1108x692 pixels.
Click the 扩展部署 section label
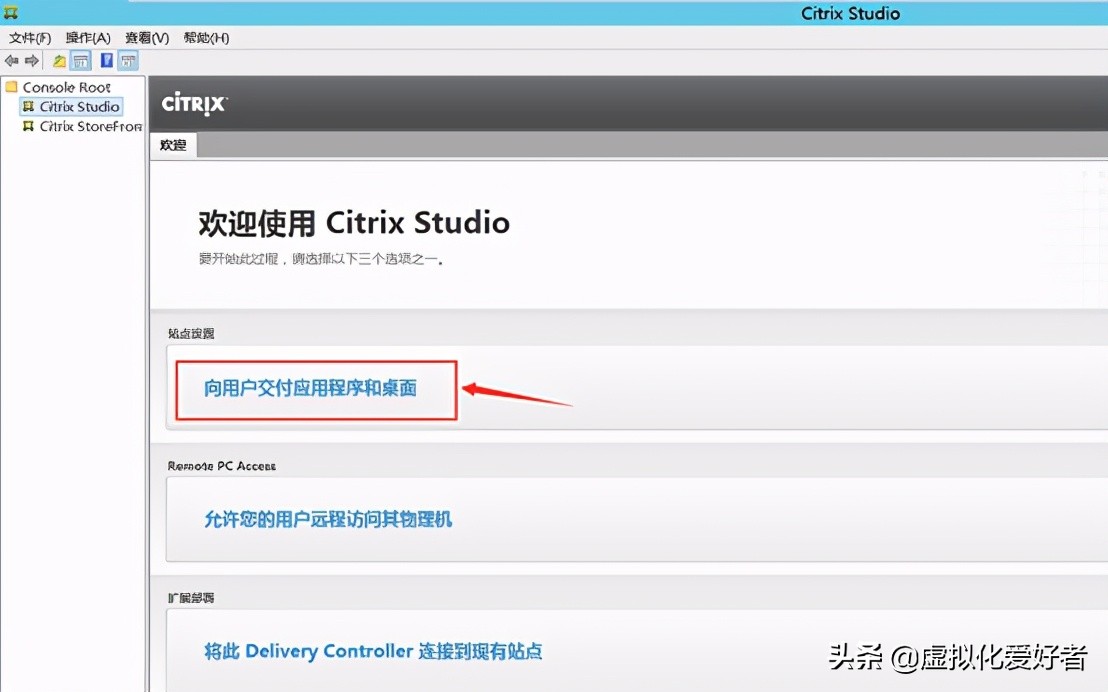tap(191, 598)
